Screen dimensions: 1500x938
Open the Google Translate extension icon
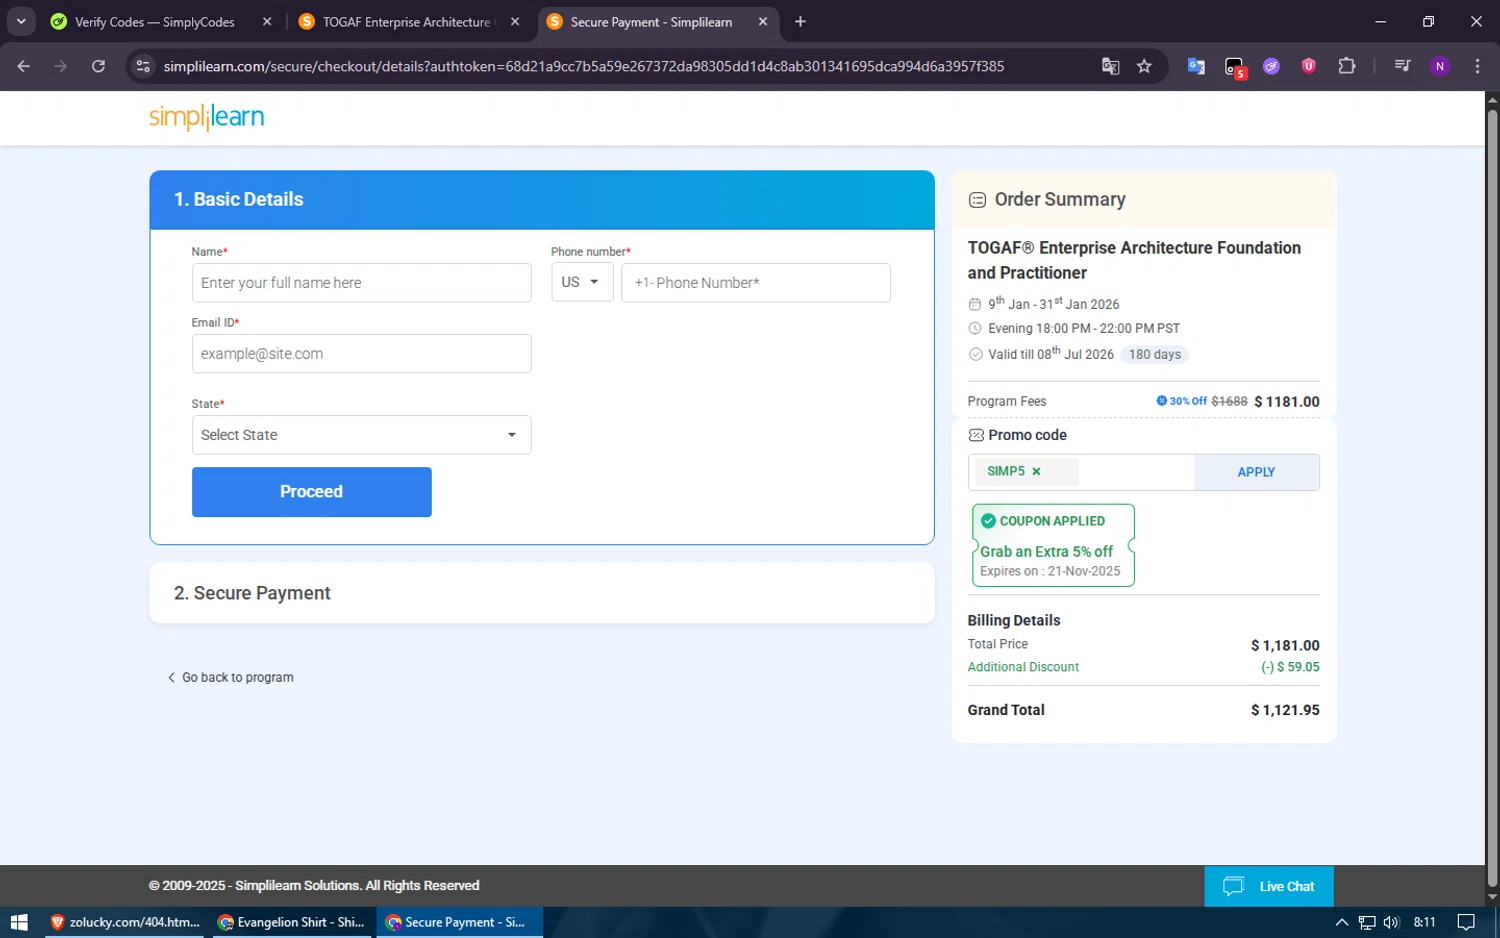click(1196, 66)
